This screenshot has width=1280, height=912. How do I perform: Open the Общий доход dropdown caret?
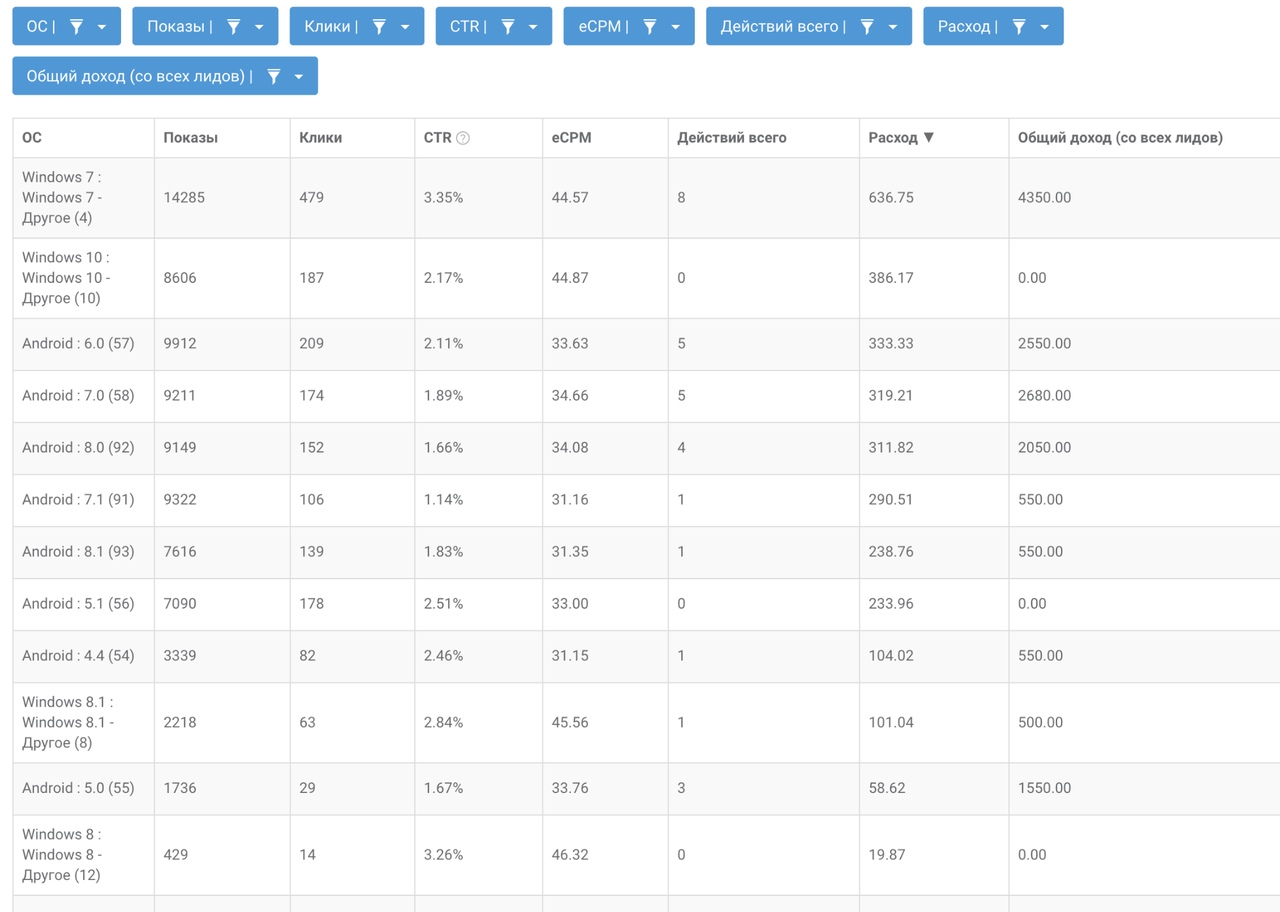click(x=299, y=77)
